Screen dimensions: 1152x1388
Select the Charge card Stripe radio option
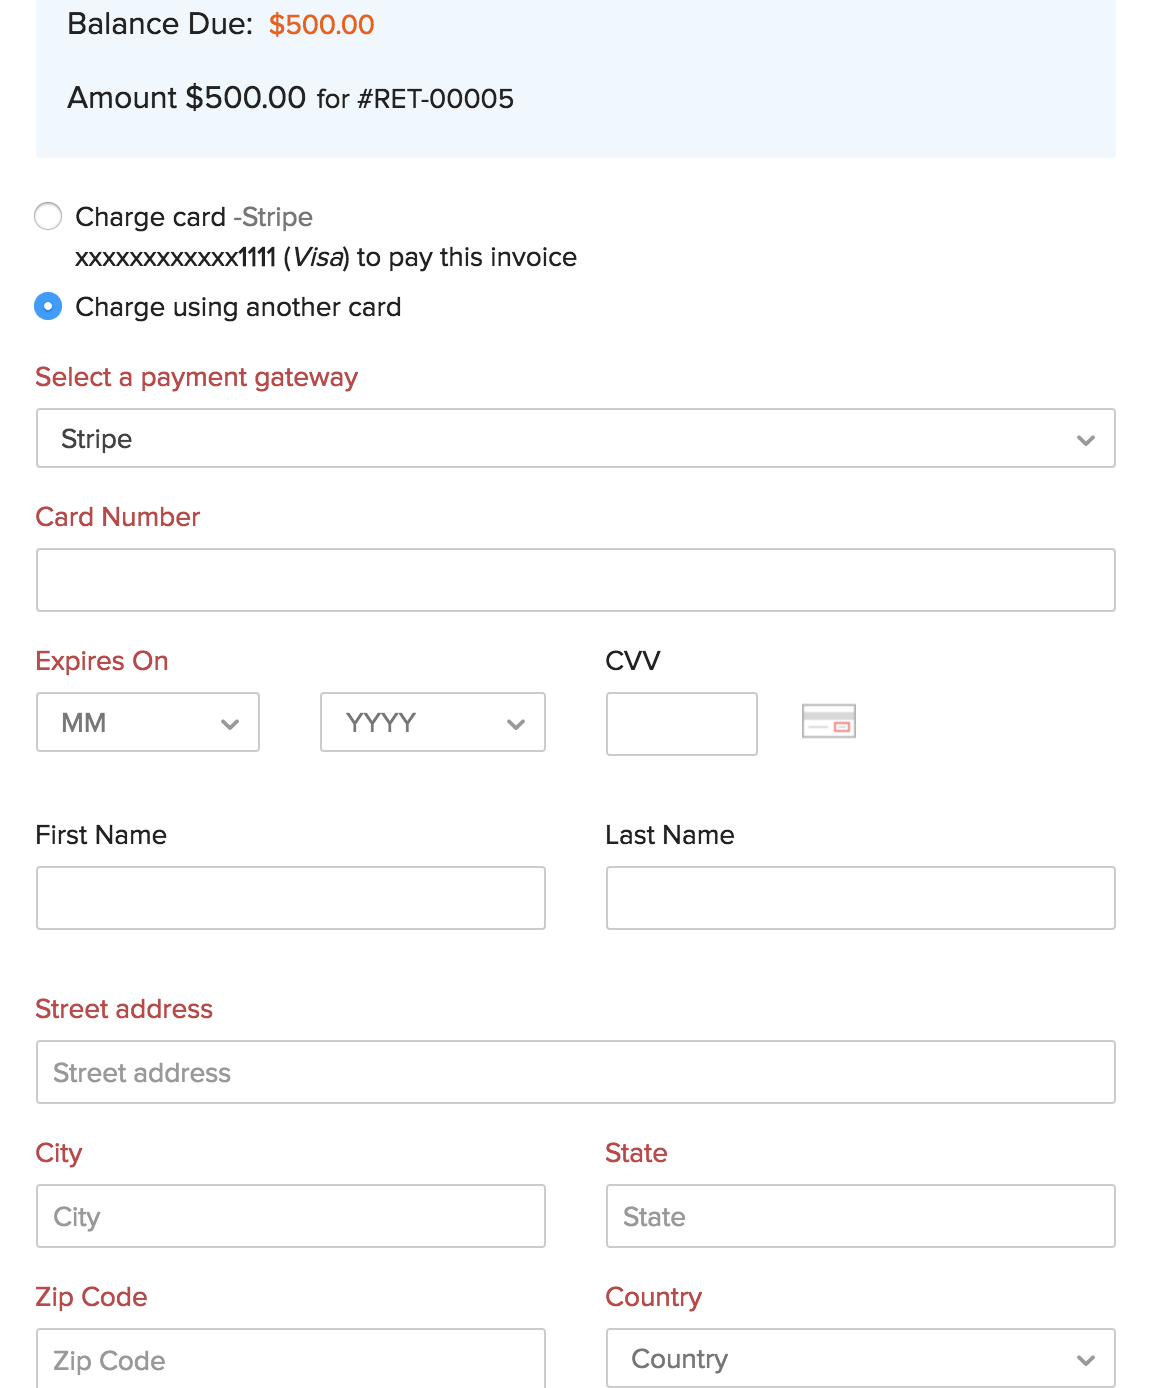(x=48, y=216)
